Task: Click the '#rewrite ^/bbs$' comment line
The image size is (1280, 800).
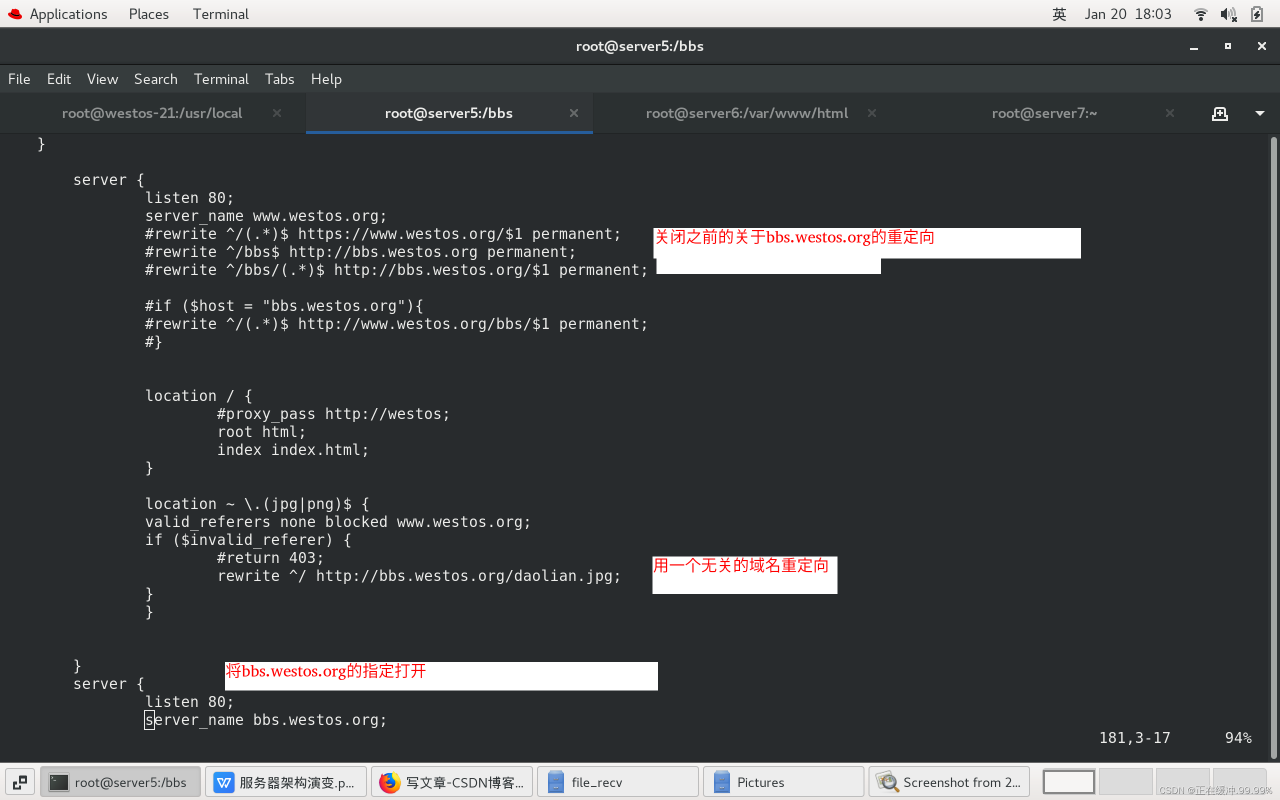Action: click(x=361, y=252)
